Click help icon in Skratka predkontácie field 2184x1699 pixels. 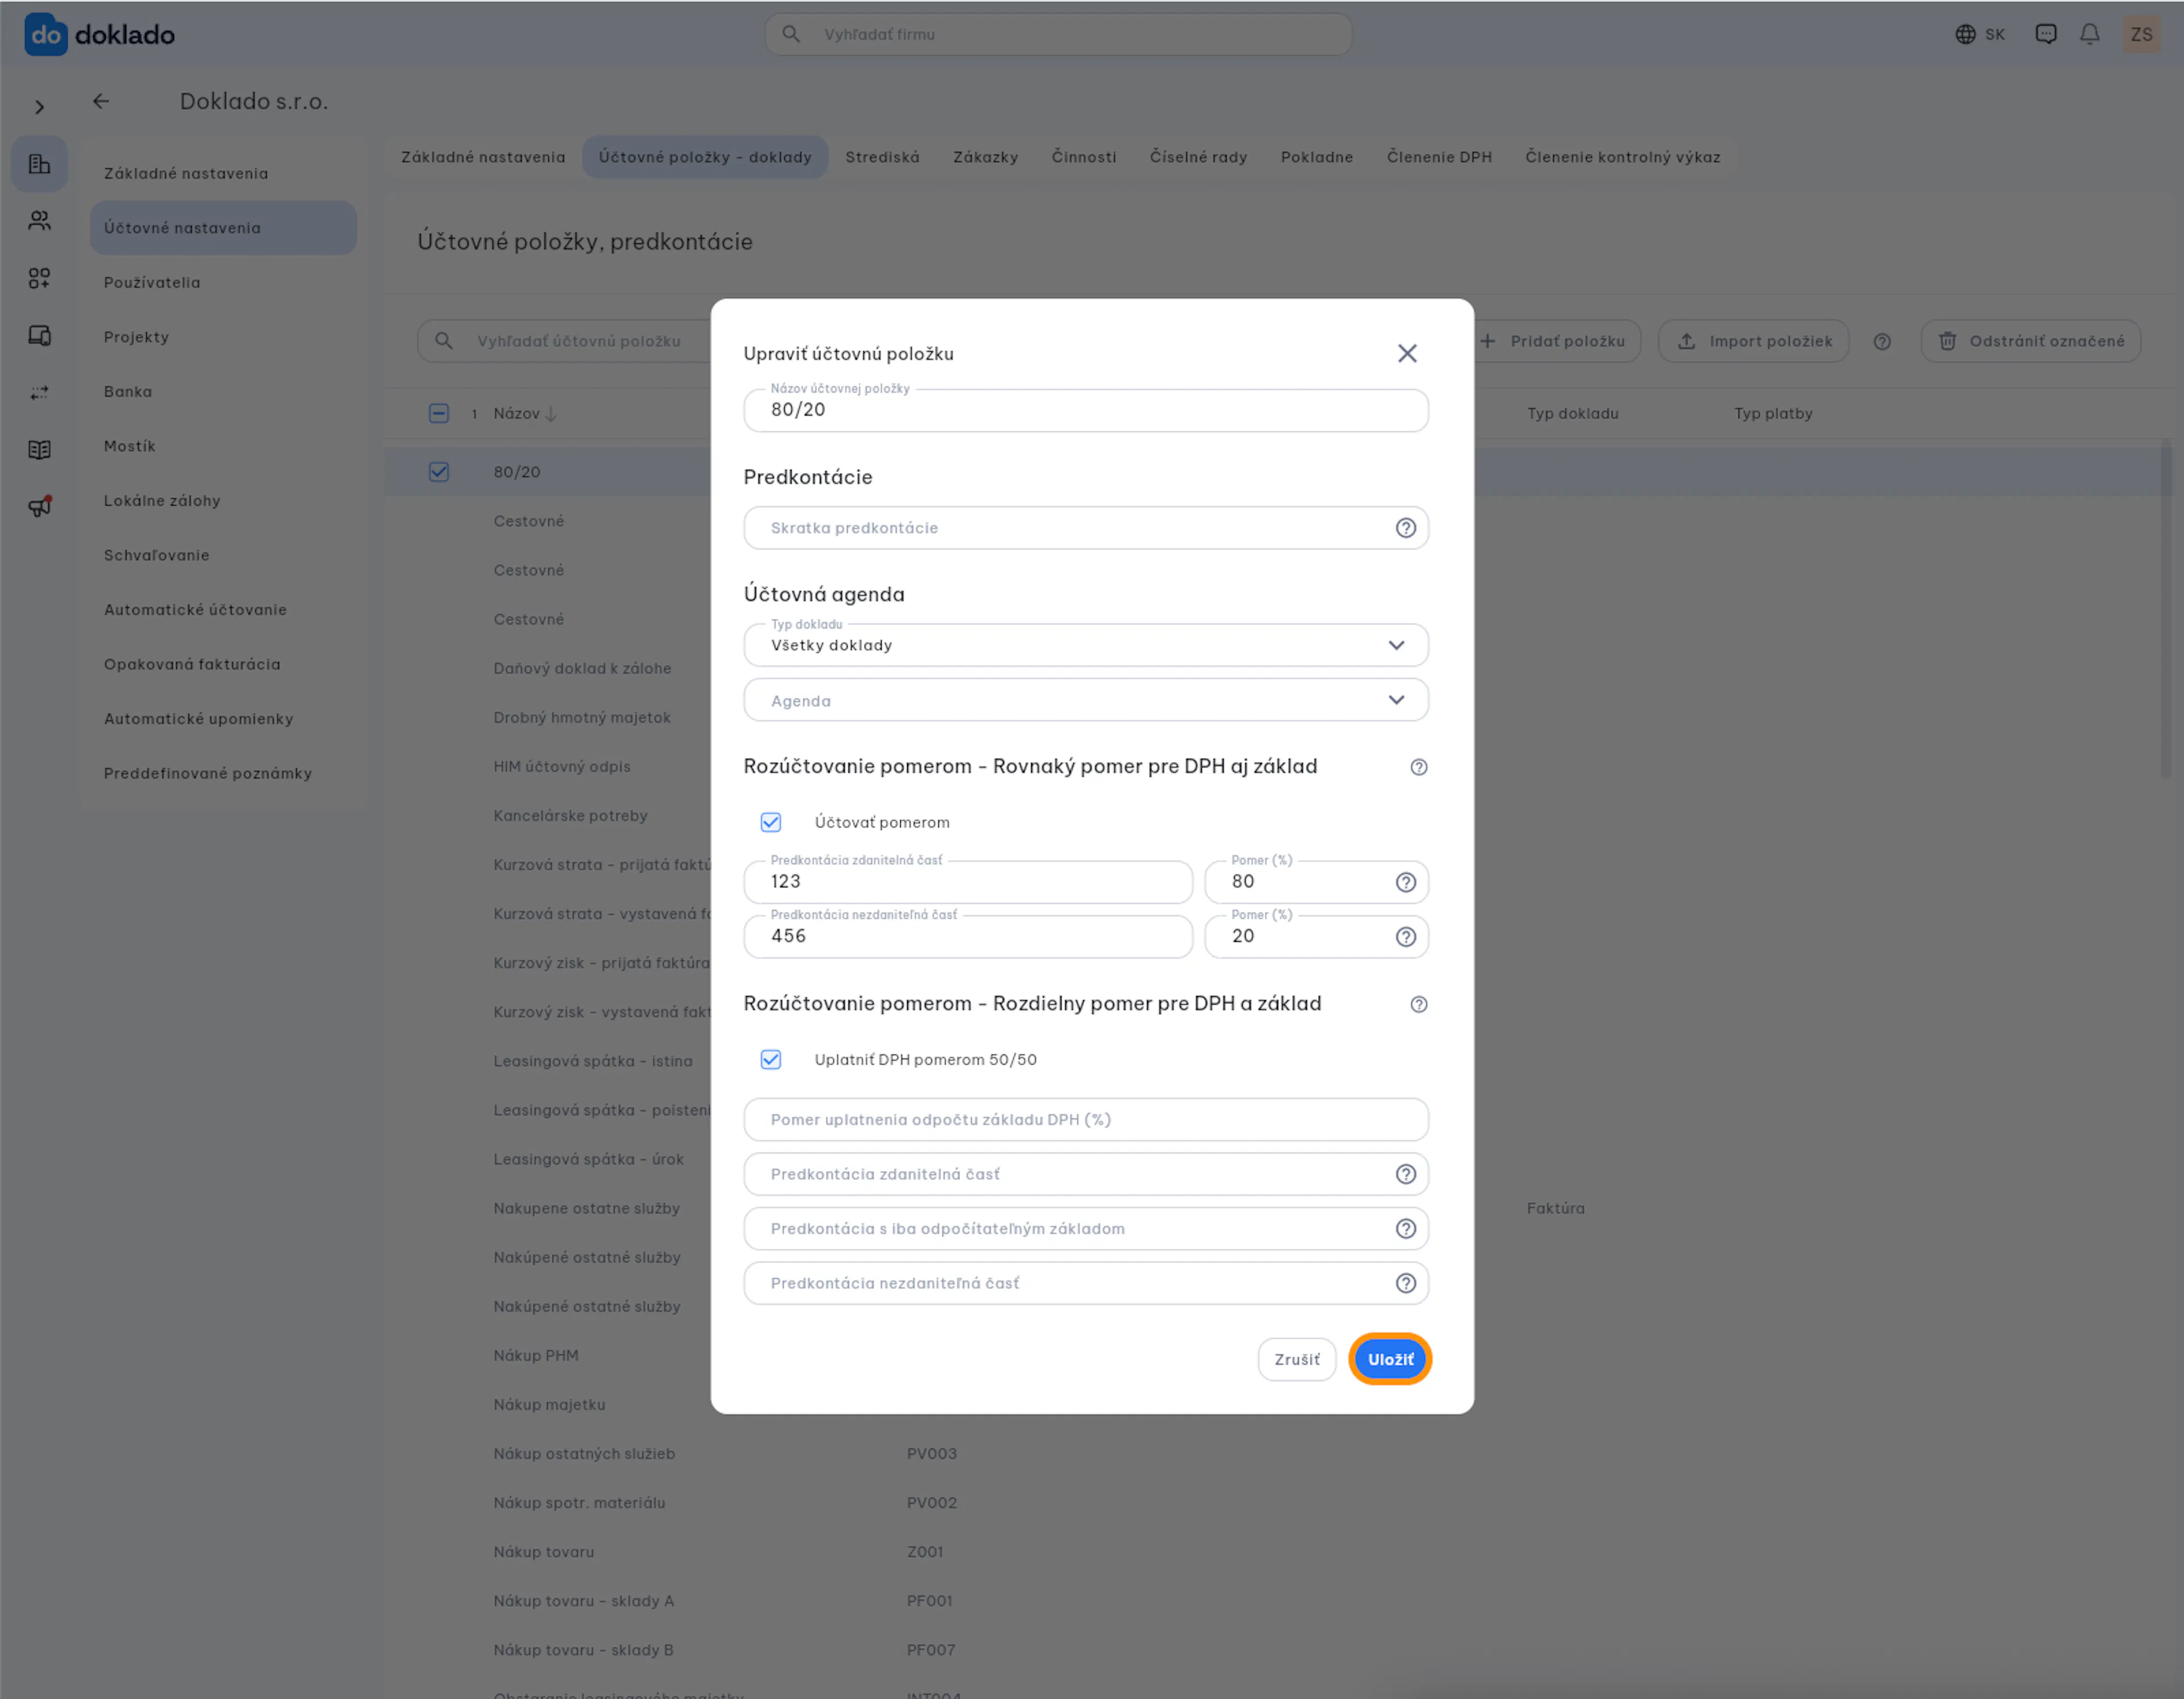click(1405, 528)
